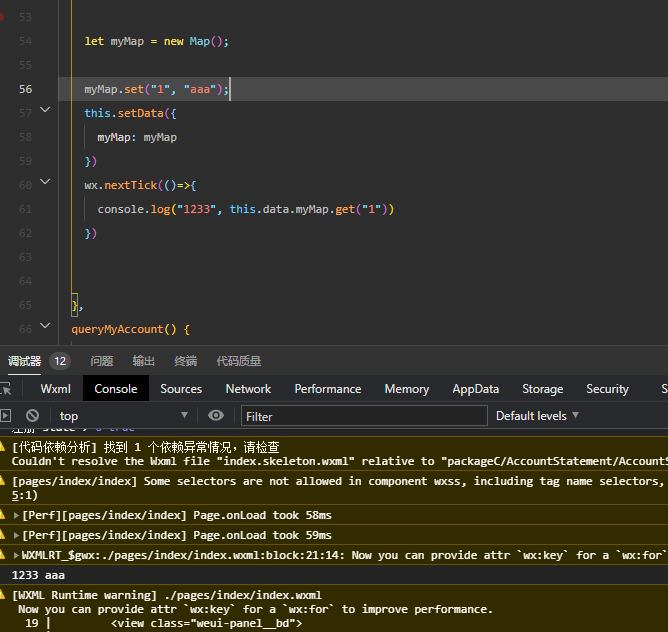Toggle the console sidebar icon
This screenshot has height=632, width=668.
[x=5, y=416]
